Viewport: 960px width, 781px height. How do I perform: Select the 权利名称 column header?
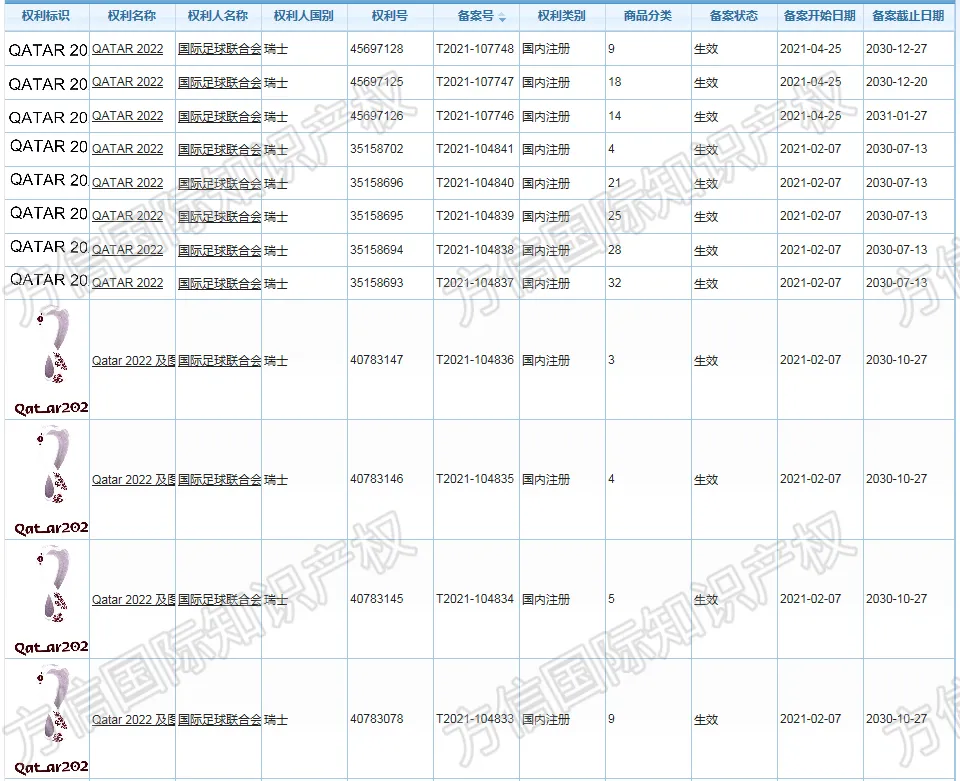(x=132, y=16)
